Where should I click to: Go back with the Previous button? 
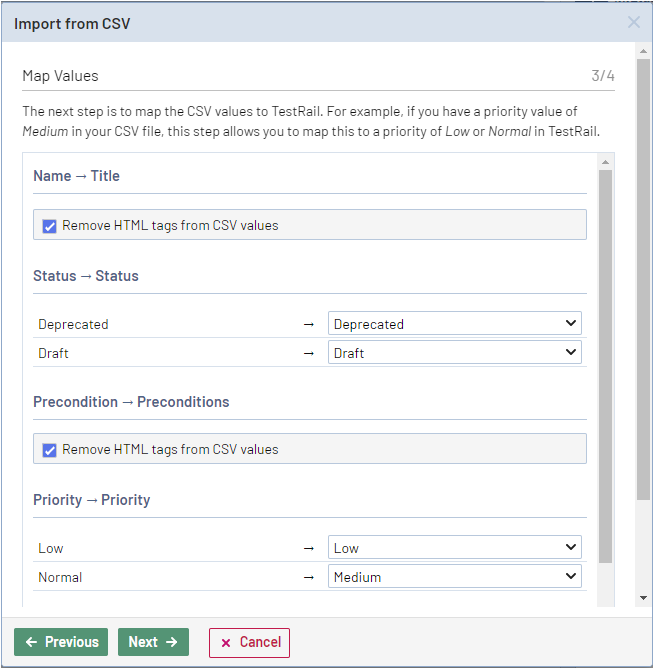pyautogui.click(x=62, y=642)
